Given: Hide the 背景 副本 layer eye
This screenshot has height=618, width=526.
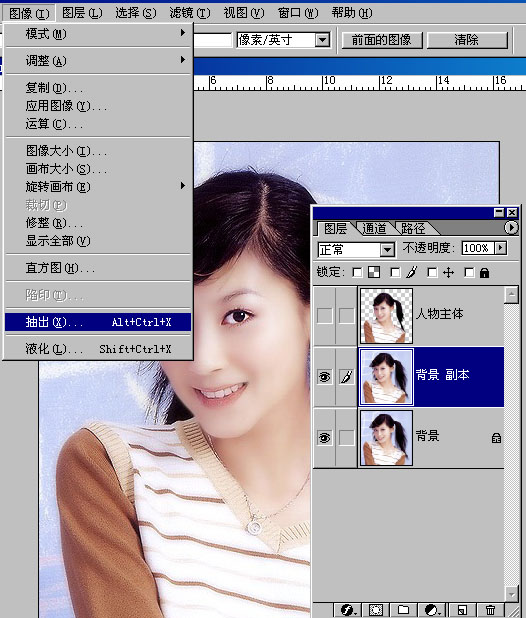Looking at the screenshot, I should (x=325, y=377).
